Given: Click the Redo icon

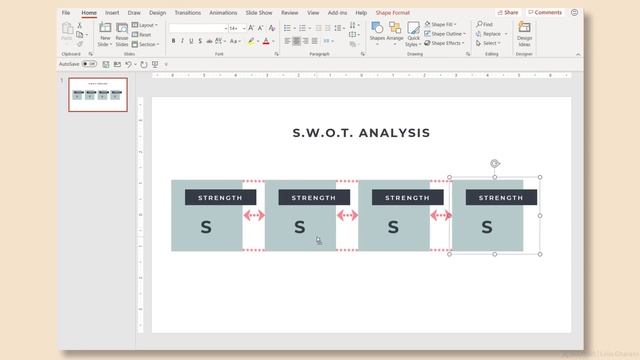Looking at the screenshot, I should 144,64.
